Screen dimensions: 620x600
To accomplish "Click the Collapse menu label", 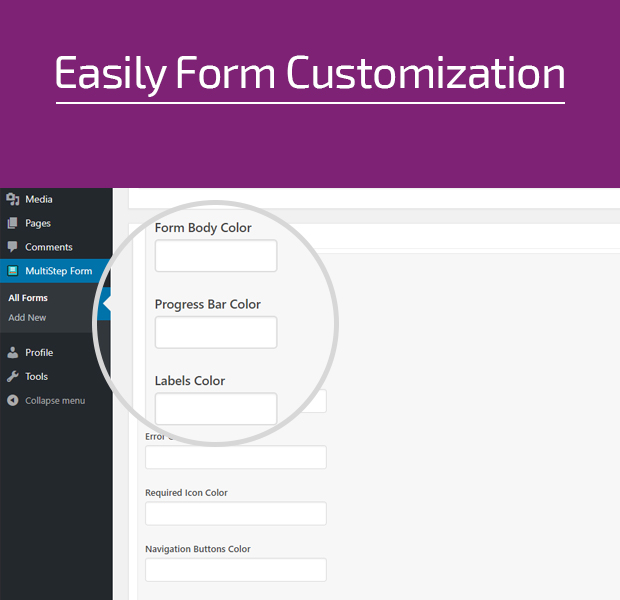I will [55, 401].
